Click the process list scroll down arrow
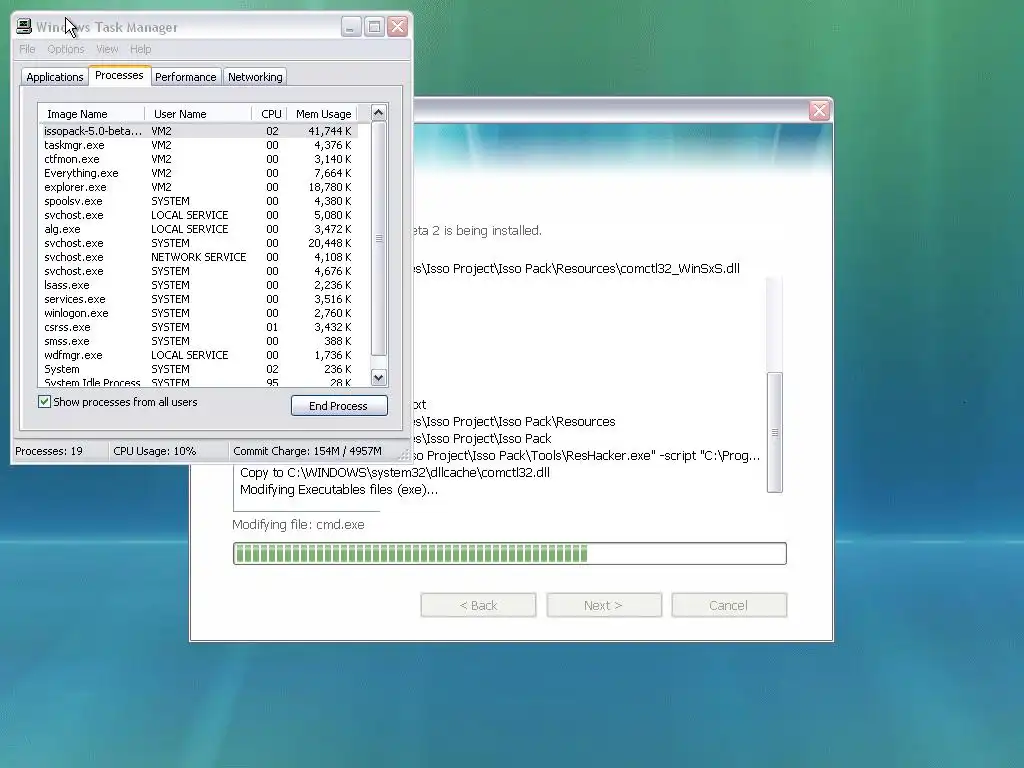Screen dimensions: 1024x768 pos(379,377)
